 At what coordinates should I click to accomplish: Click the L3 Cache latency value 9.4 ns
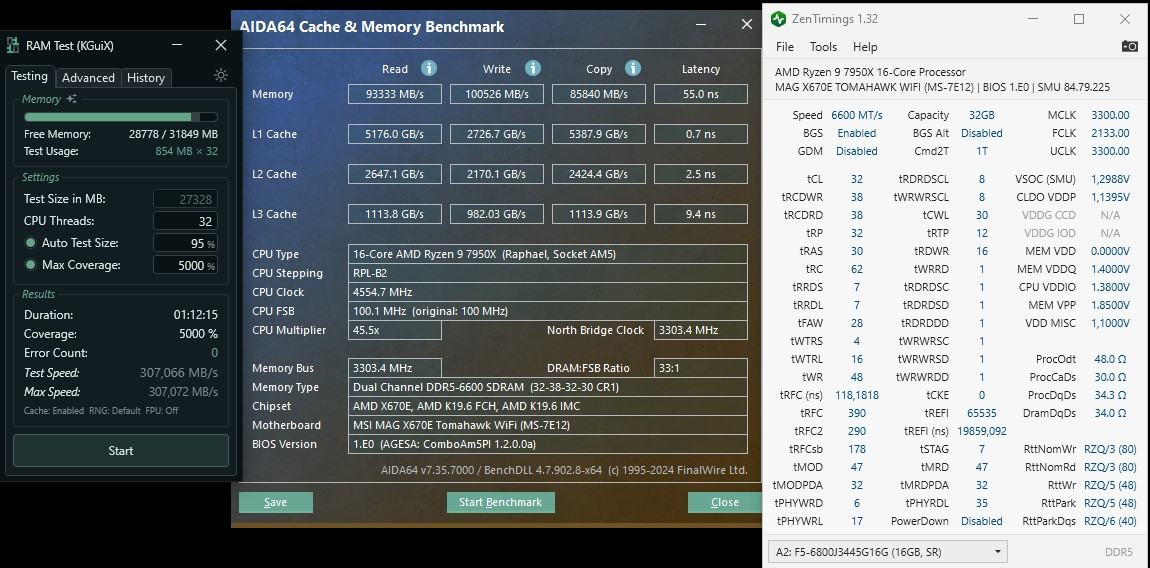point(700,214)
